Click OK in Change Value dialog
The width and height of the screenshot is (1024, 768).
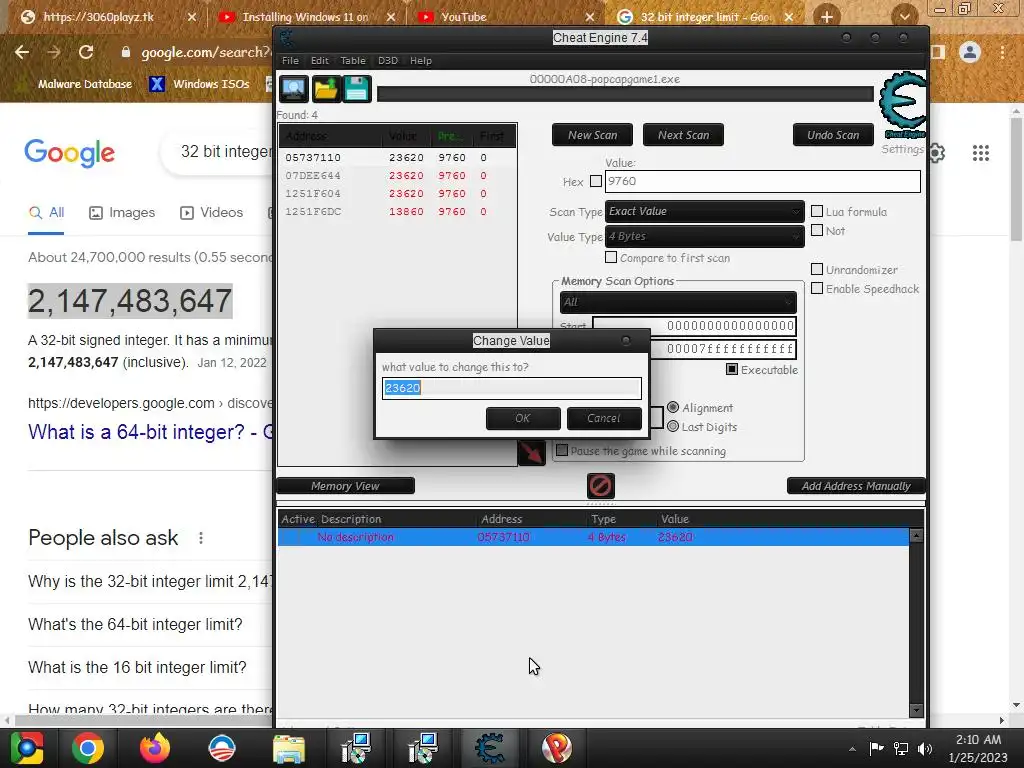[x=523, y=419]
